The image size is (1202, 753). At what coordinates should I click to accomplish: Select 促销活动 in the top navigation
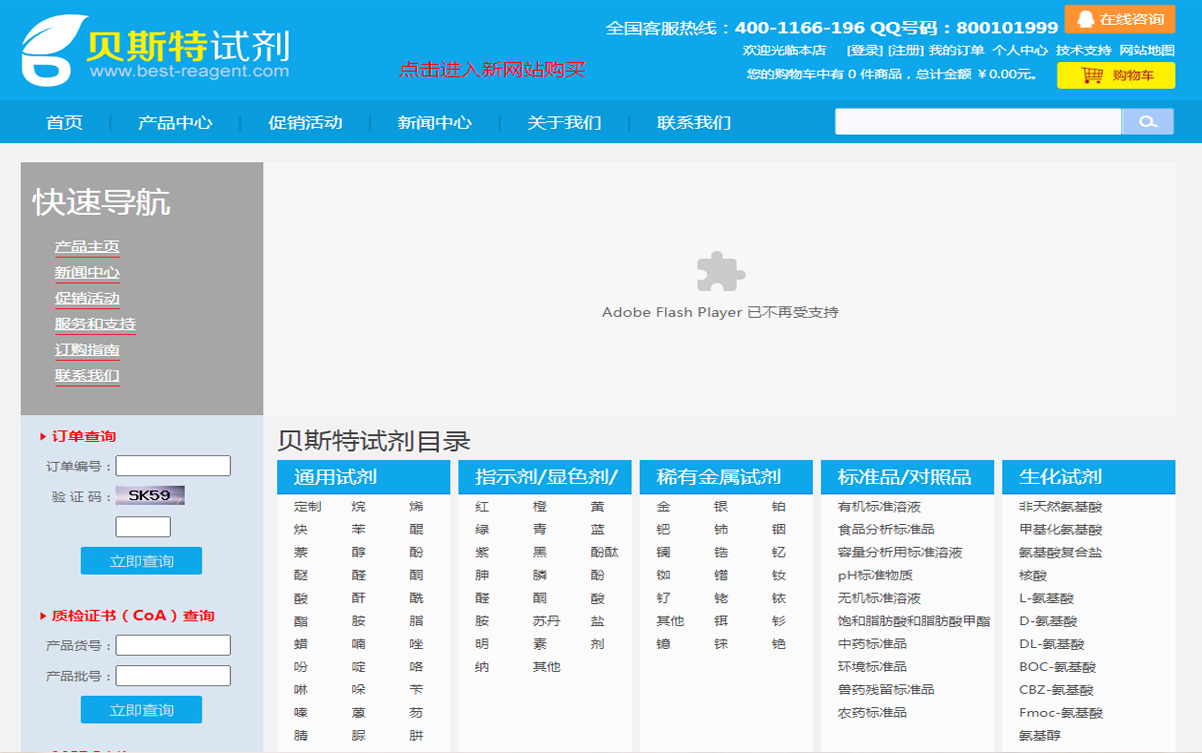305,123
